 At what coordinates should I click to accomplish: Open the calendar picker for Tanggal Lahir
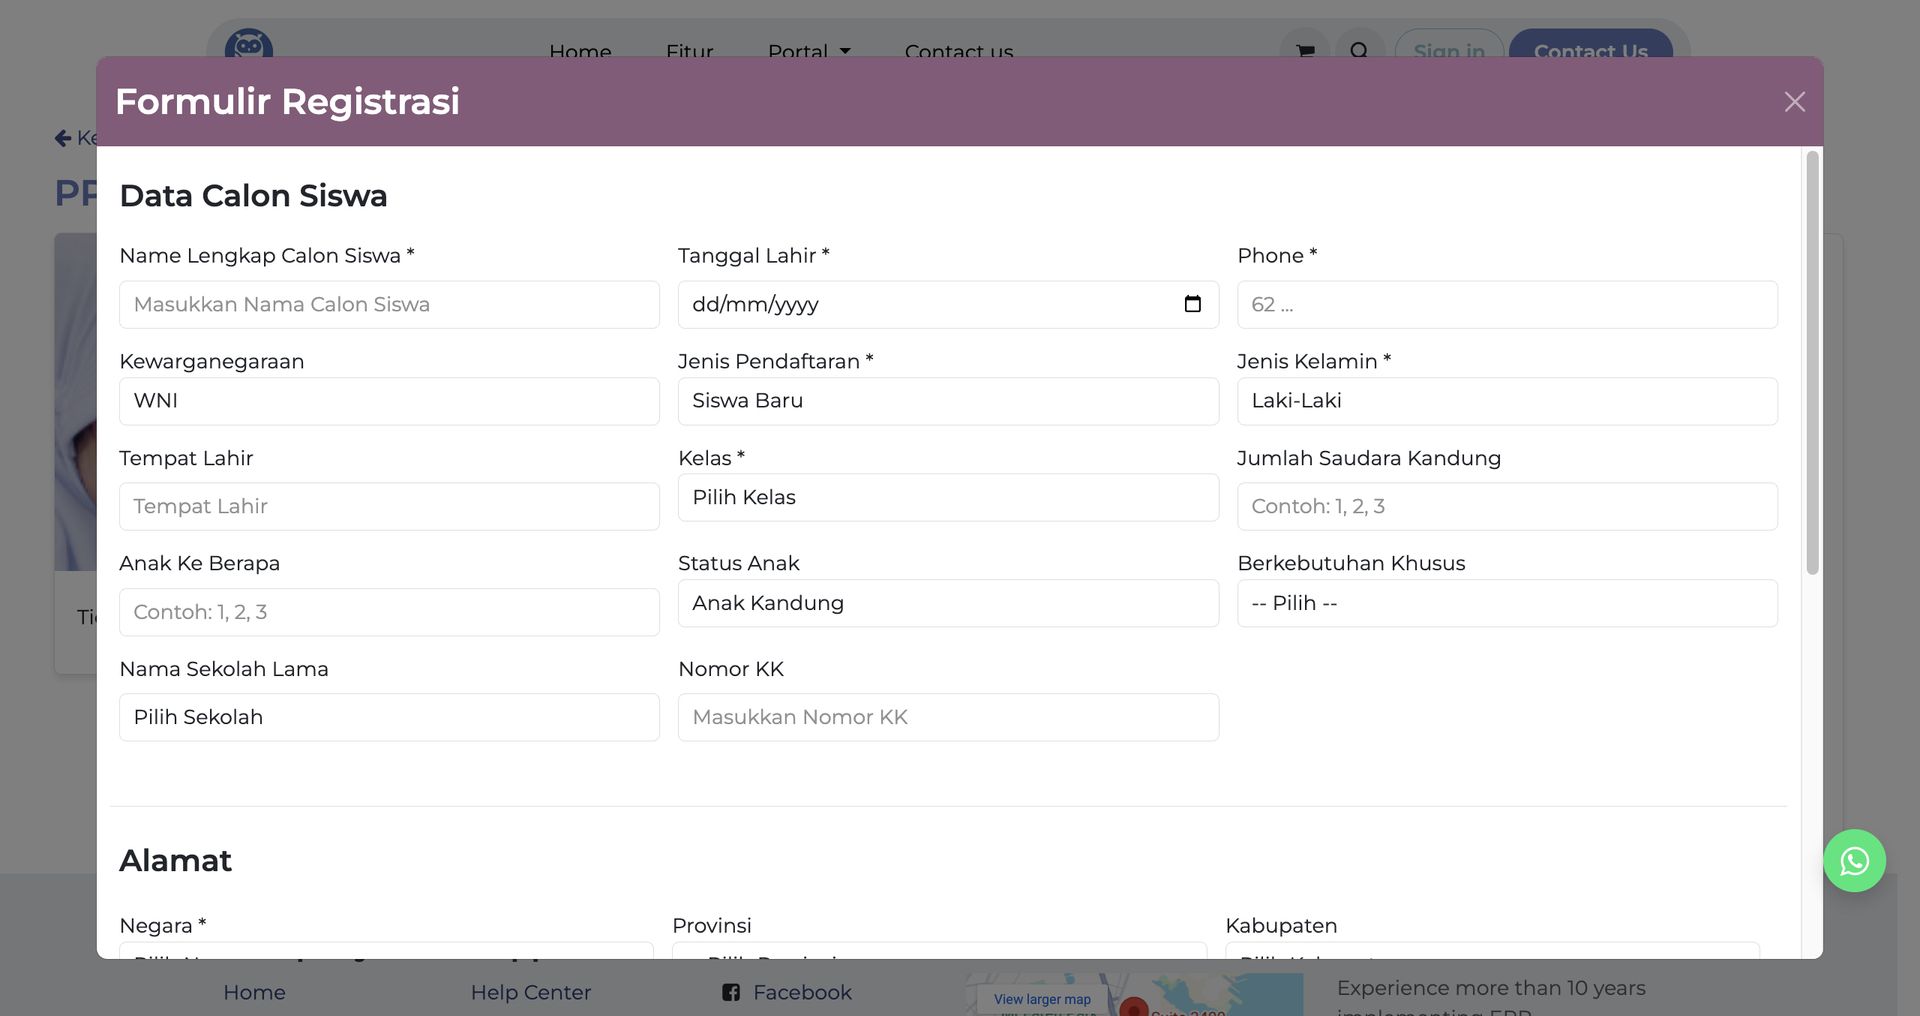[1192, 304]
